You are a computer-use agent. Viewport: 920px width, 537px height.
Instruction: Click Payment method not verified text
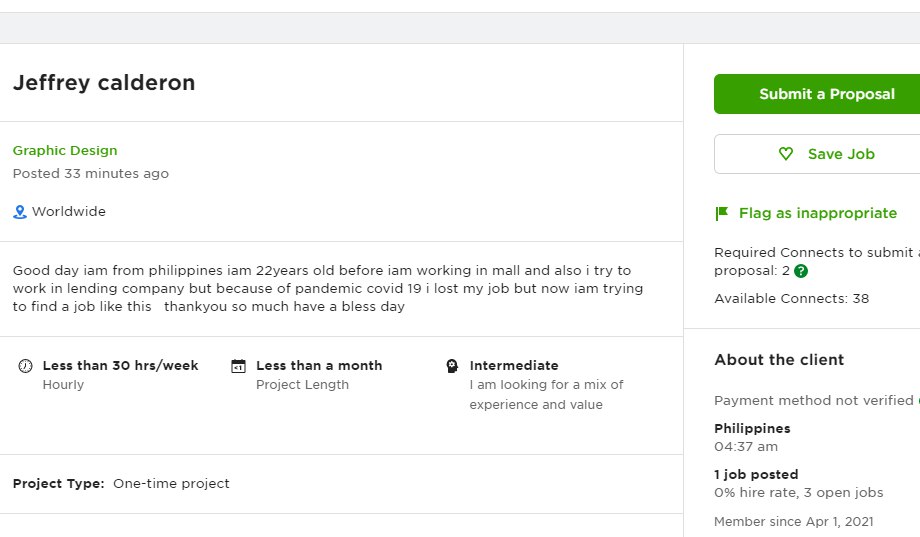[x=814, y=400]
